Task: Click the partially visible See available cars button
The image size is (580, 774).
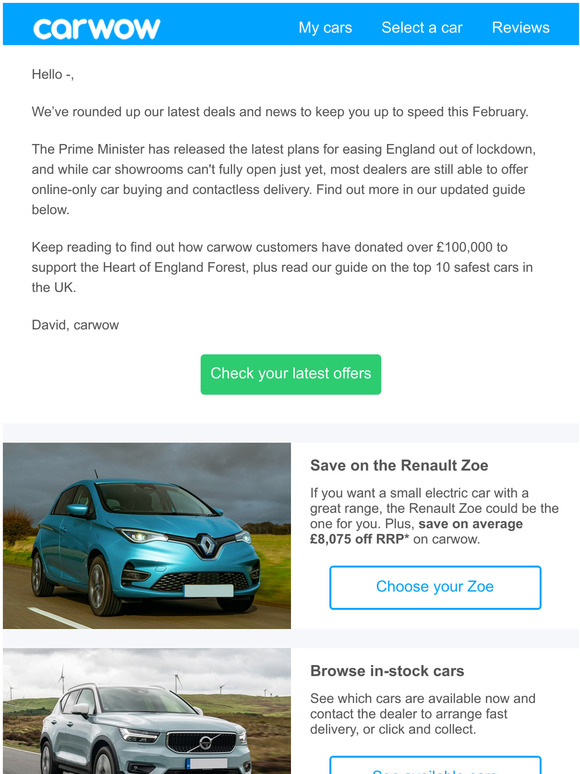Action: (x=435, y=765)
